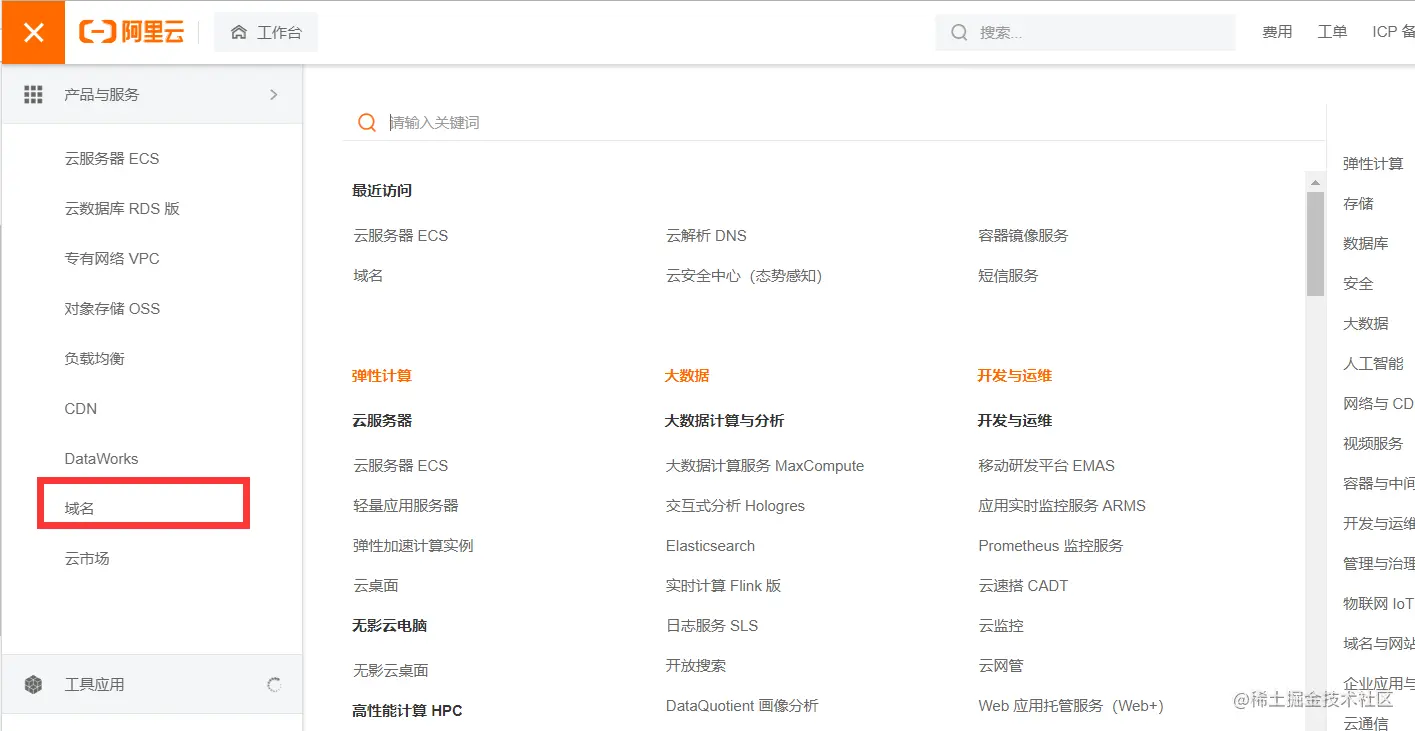Click the 工具应用 section header
The width and height of the screenshot is (1415, 731).
[x=152, y=684]
